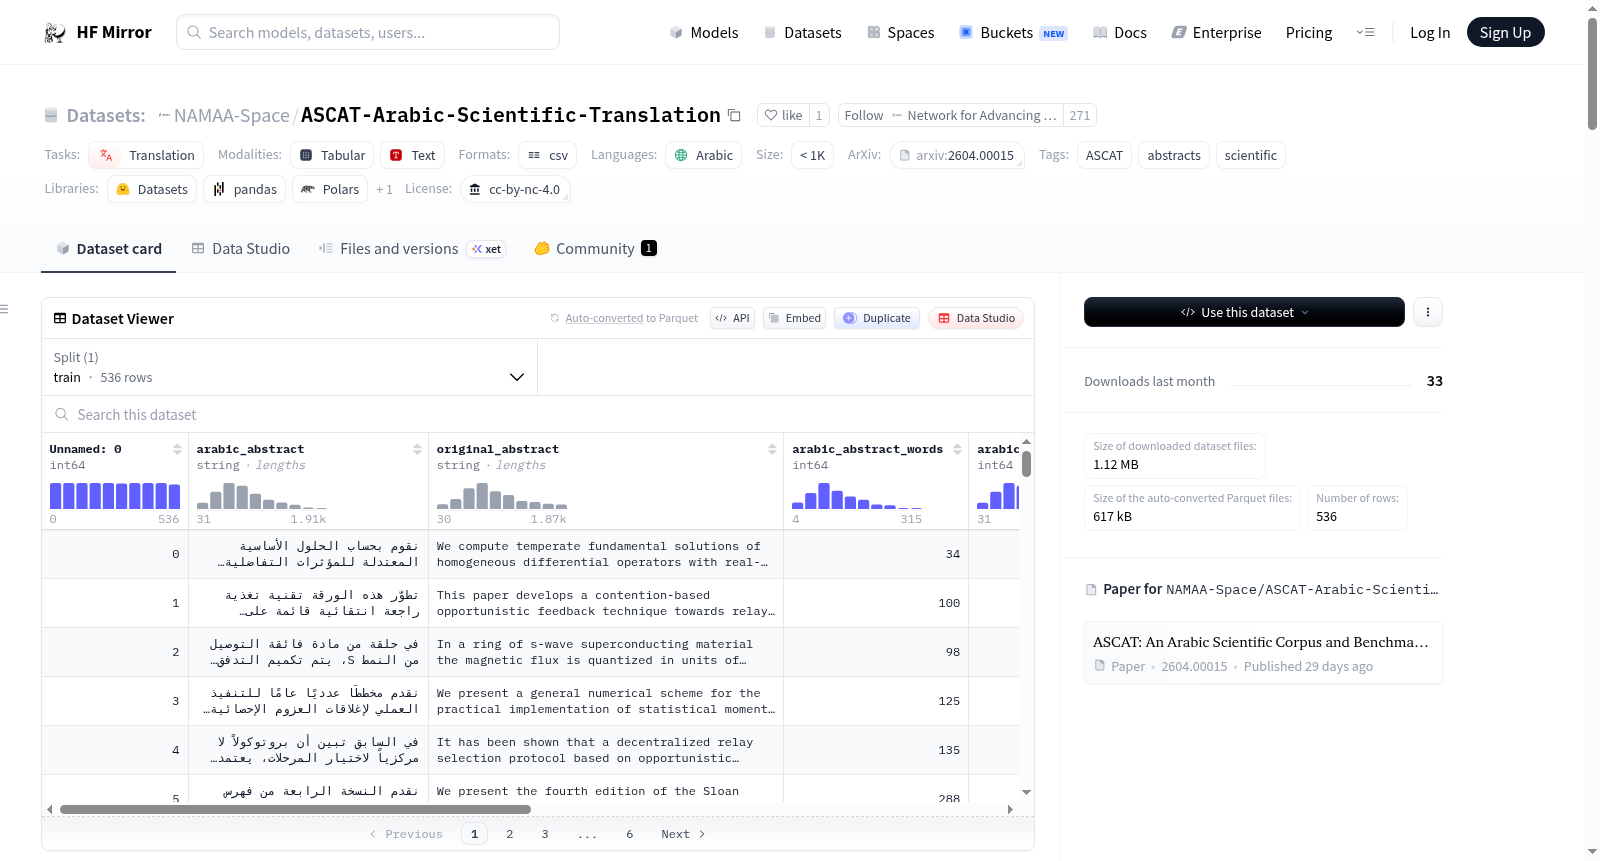Expand the more navigation menu icon

click(1365, 33)
